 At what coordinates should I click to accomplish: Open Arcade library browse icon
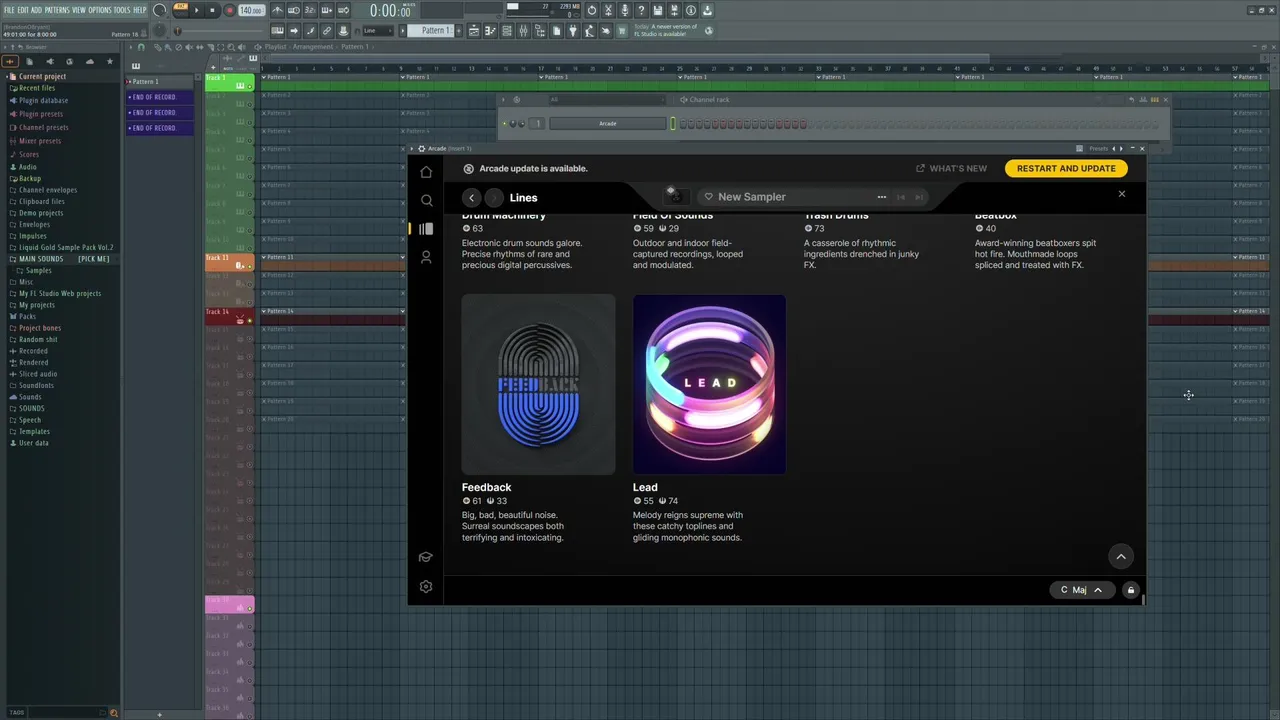click(426, 228)
